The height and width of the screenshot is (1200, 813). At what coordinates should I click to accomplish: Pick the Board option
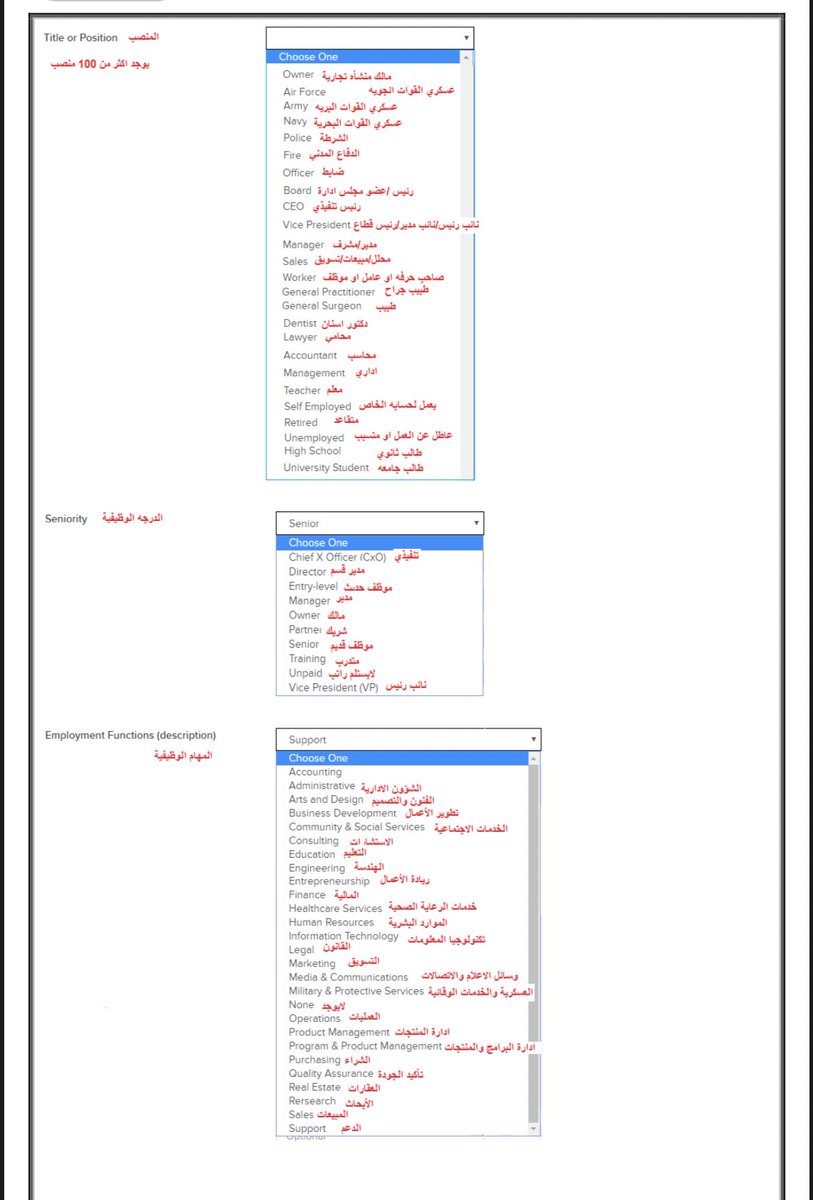[297, 190]
